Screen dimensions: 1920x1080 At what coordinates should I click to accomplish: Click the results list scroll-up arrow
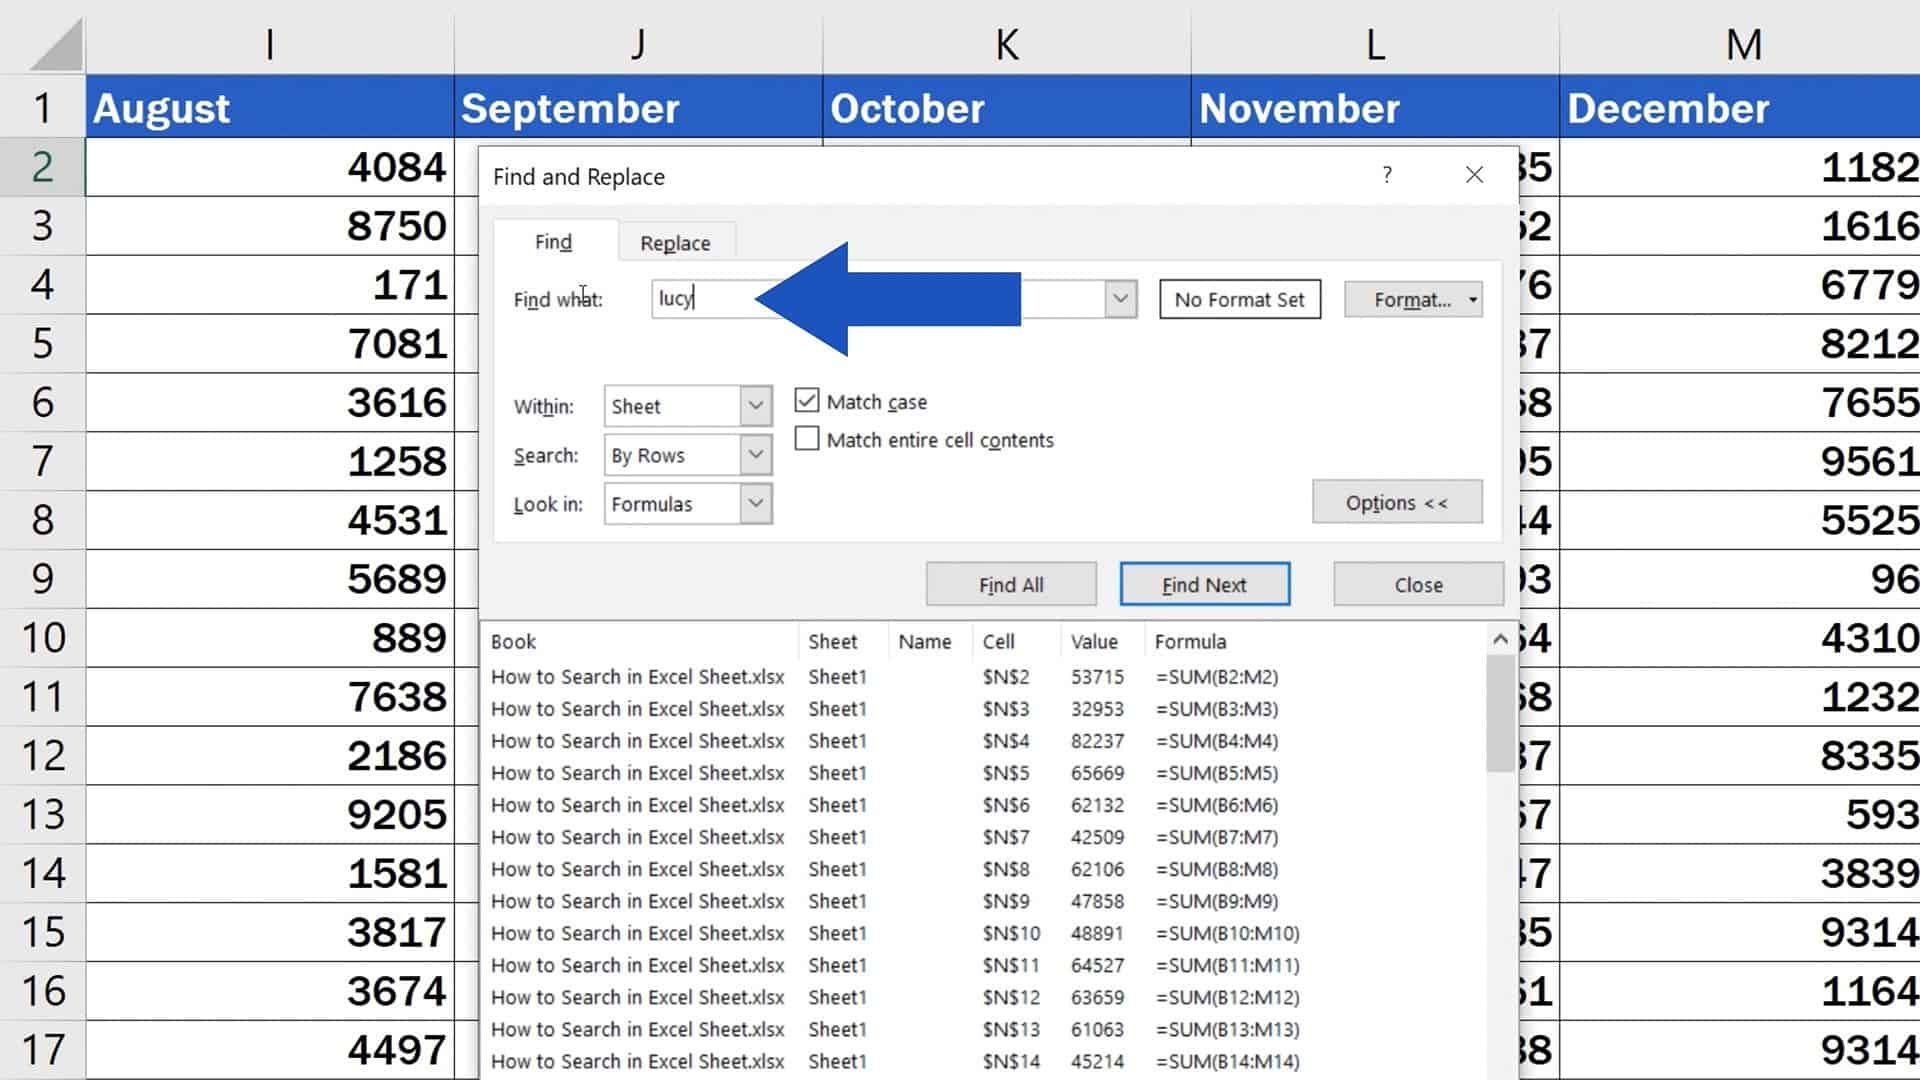(x=1499, y=638)
